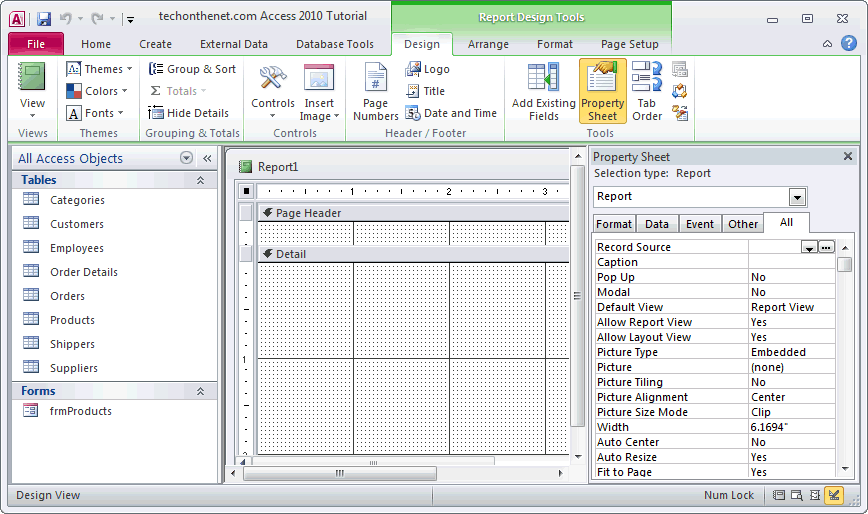Viewport: 868px width, 514px height.
Task: Open the Page Setup ribbon tab
Action: 630,44
